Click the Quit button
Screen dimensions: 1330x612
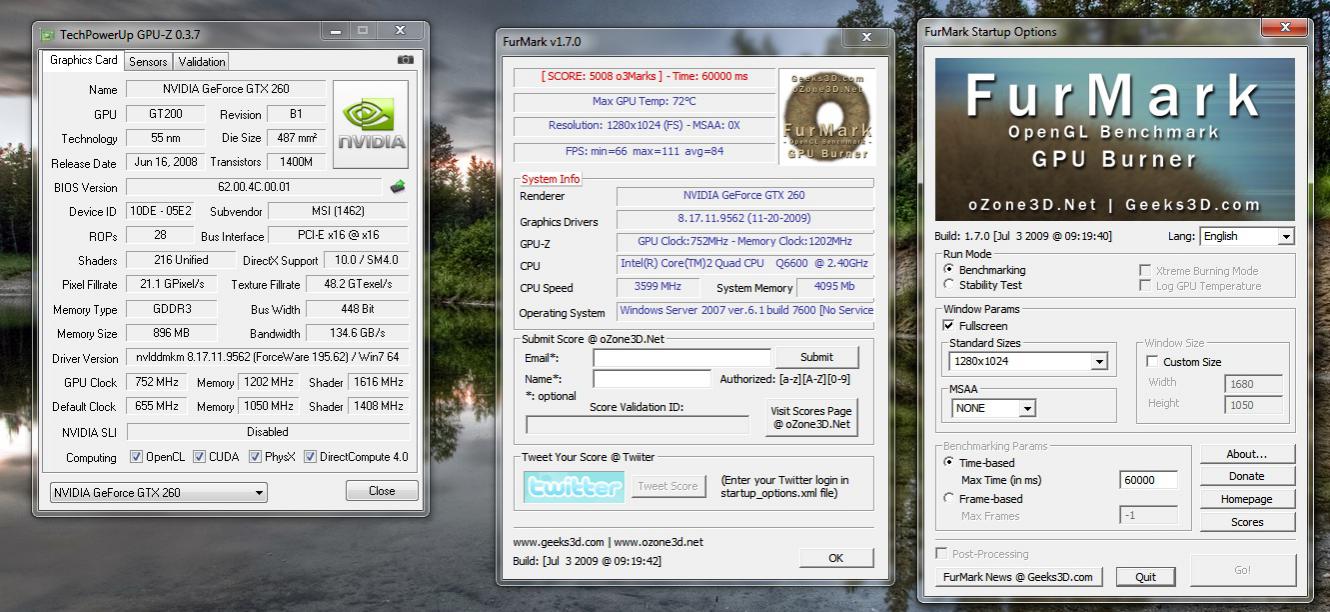coord(1146,577)
